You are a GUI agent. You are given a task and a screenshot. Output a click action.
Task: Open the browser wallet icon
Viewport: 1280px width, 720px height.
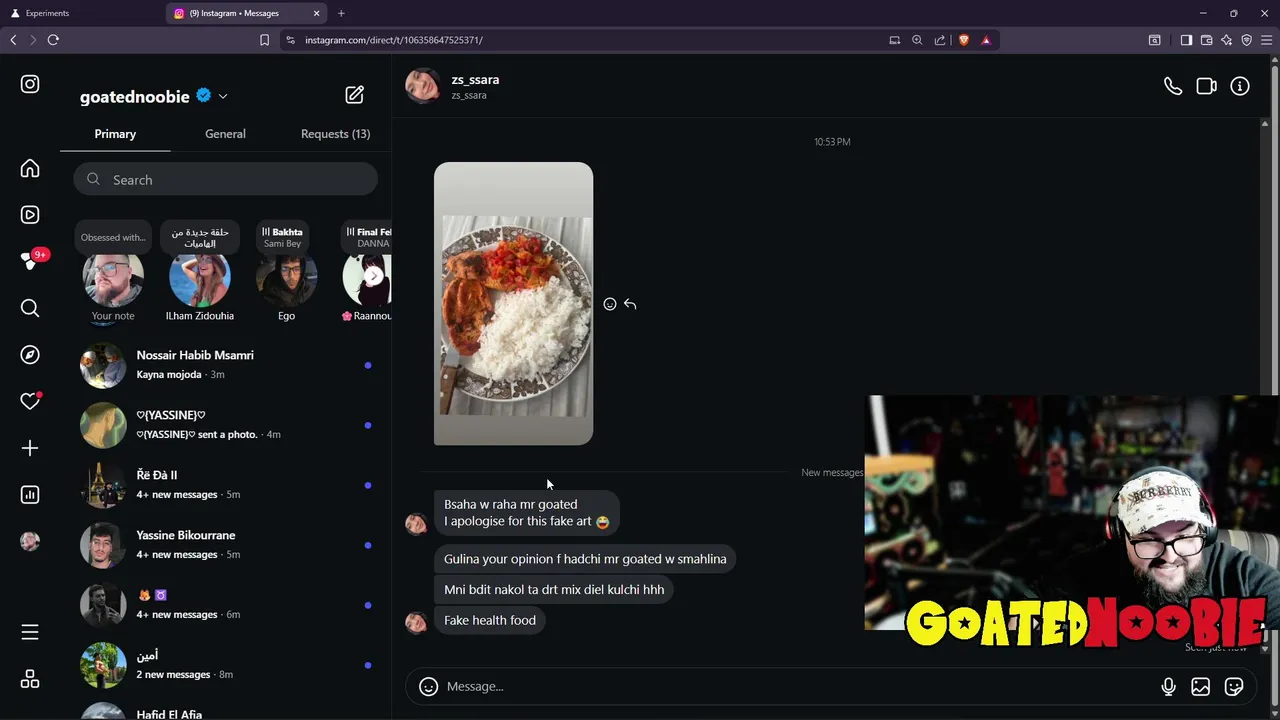pyautogui.click(x=1206, y=40)
